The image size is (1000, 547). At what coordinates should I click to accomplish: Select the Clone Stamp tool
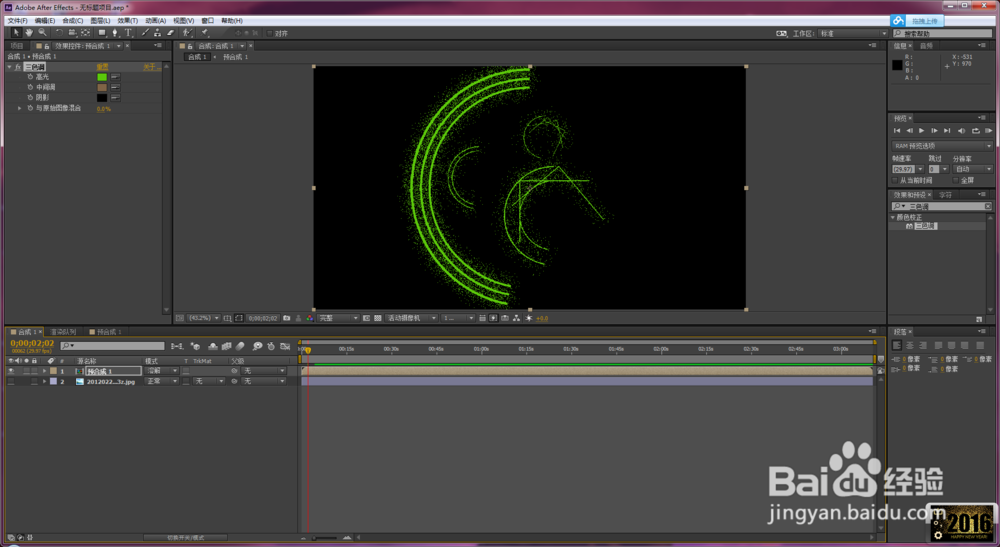click(158, 33)
